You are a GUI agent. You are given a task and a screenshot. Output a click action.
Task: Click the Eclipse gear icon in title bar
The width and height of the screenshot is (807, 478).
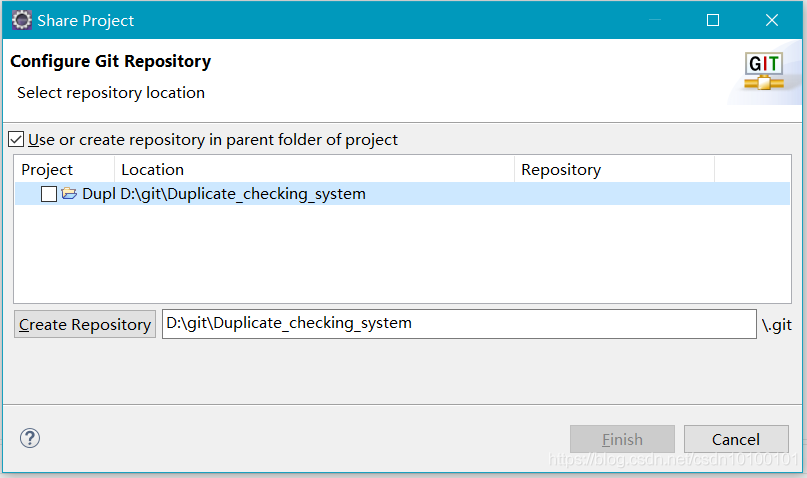click(22, 21)
